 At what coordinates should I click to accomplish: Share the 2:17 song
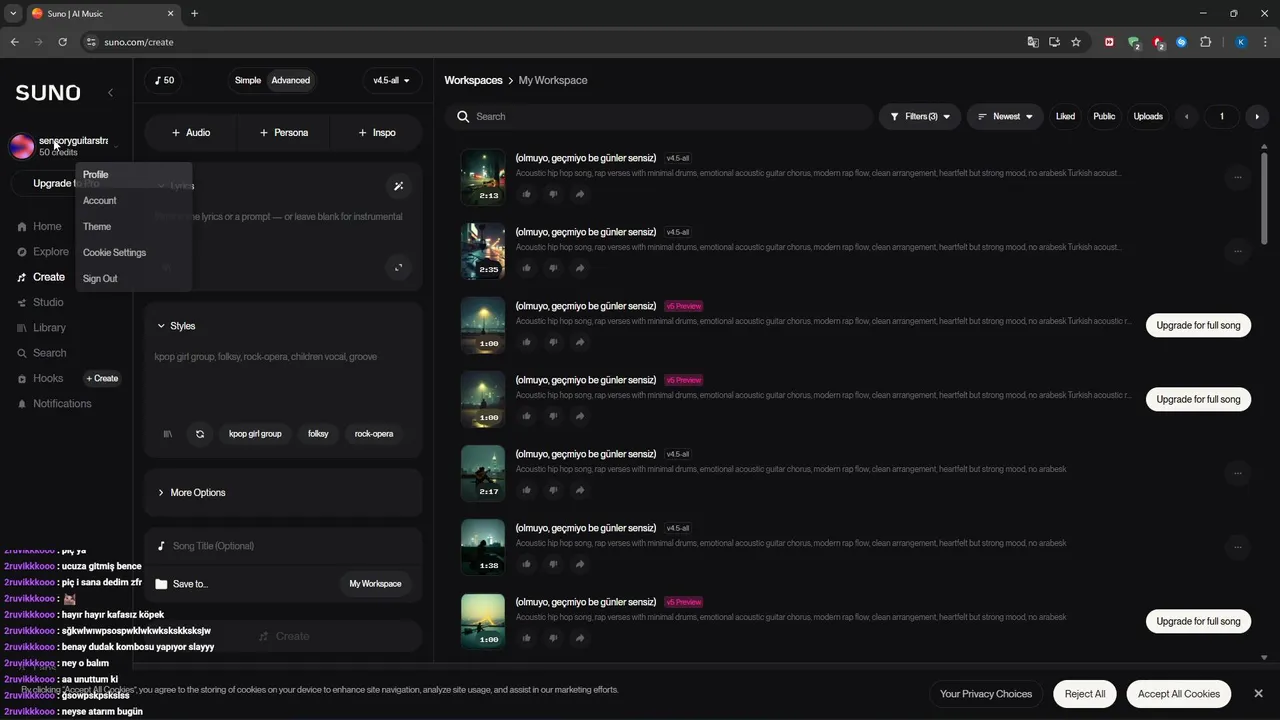click(580, 490)
